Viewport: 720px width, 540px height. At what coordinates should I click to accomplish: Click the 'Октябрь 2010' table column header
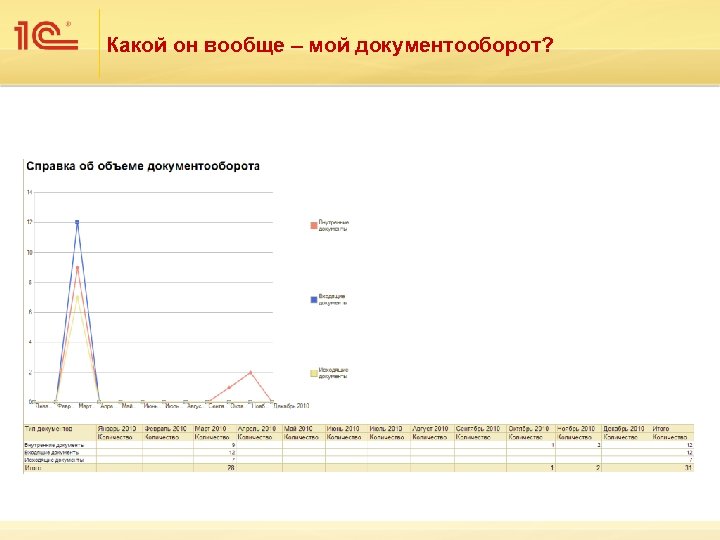(x=529, y=428)
